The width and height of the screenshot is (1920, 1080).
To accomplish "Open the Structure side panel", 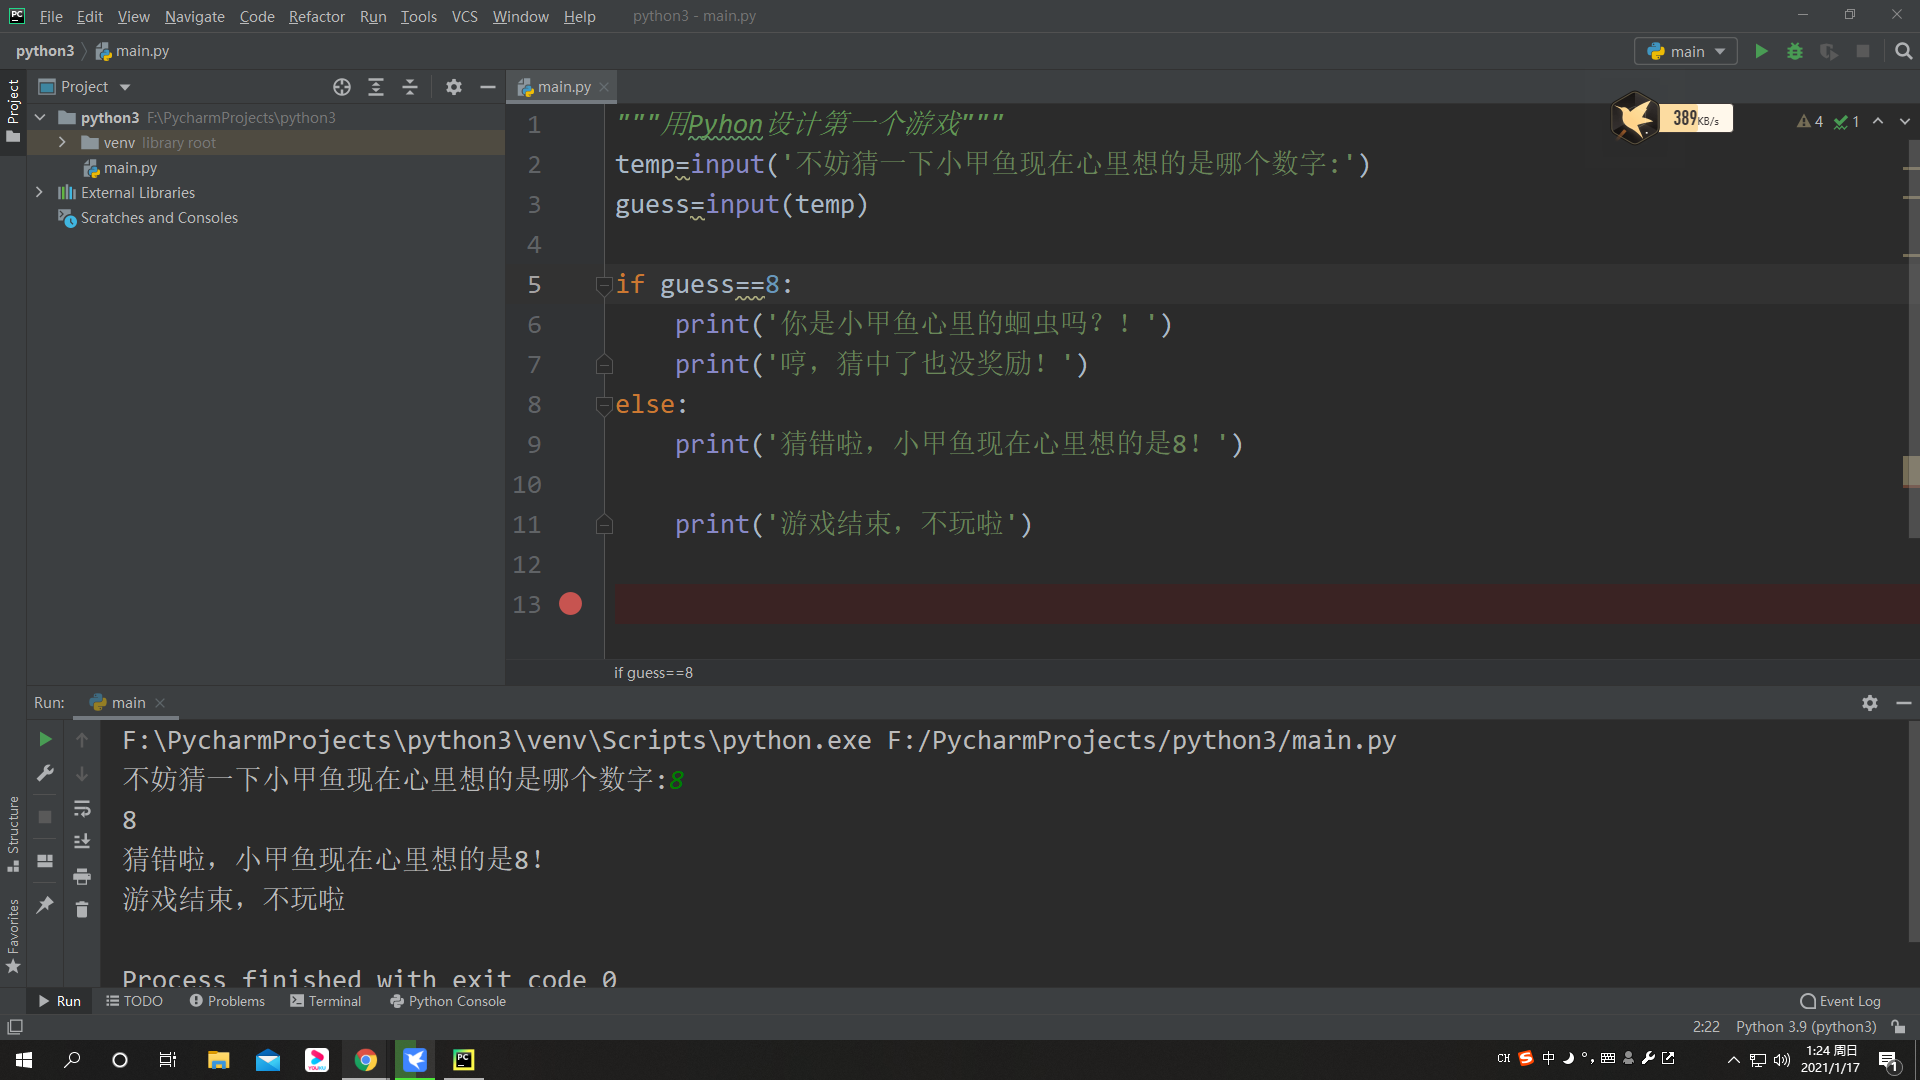I will pos(13,832).
